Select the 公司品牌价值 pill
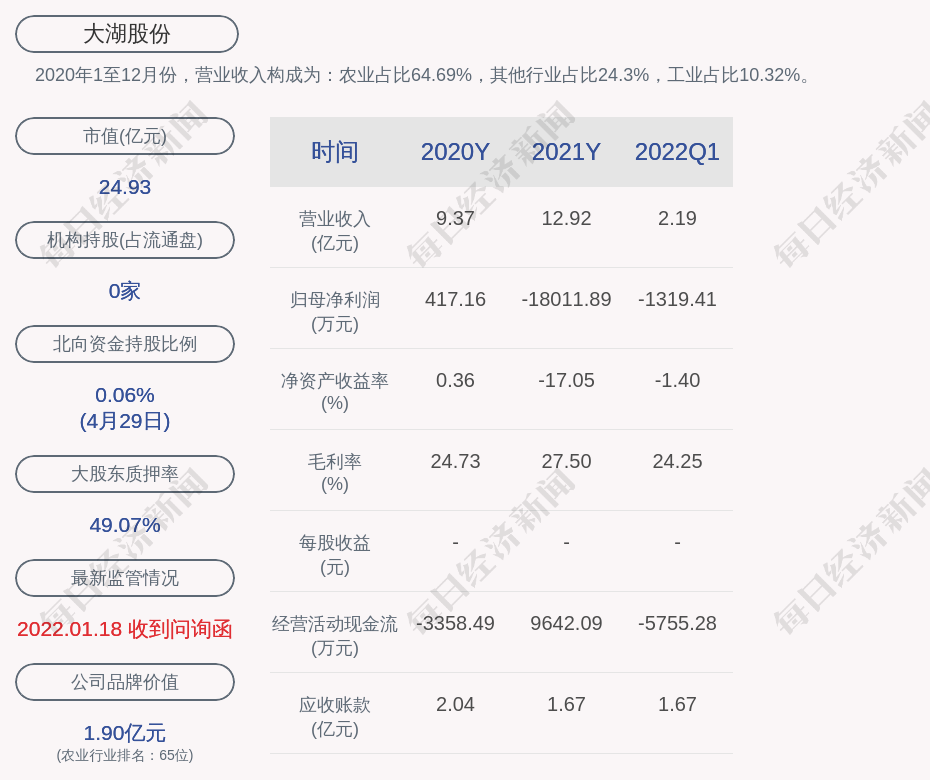 coord(125,682)
